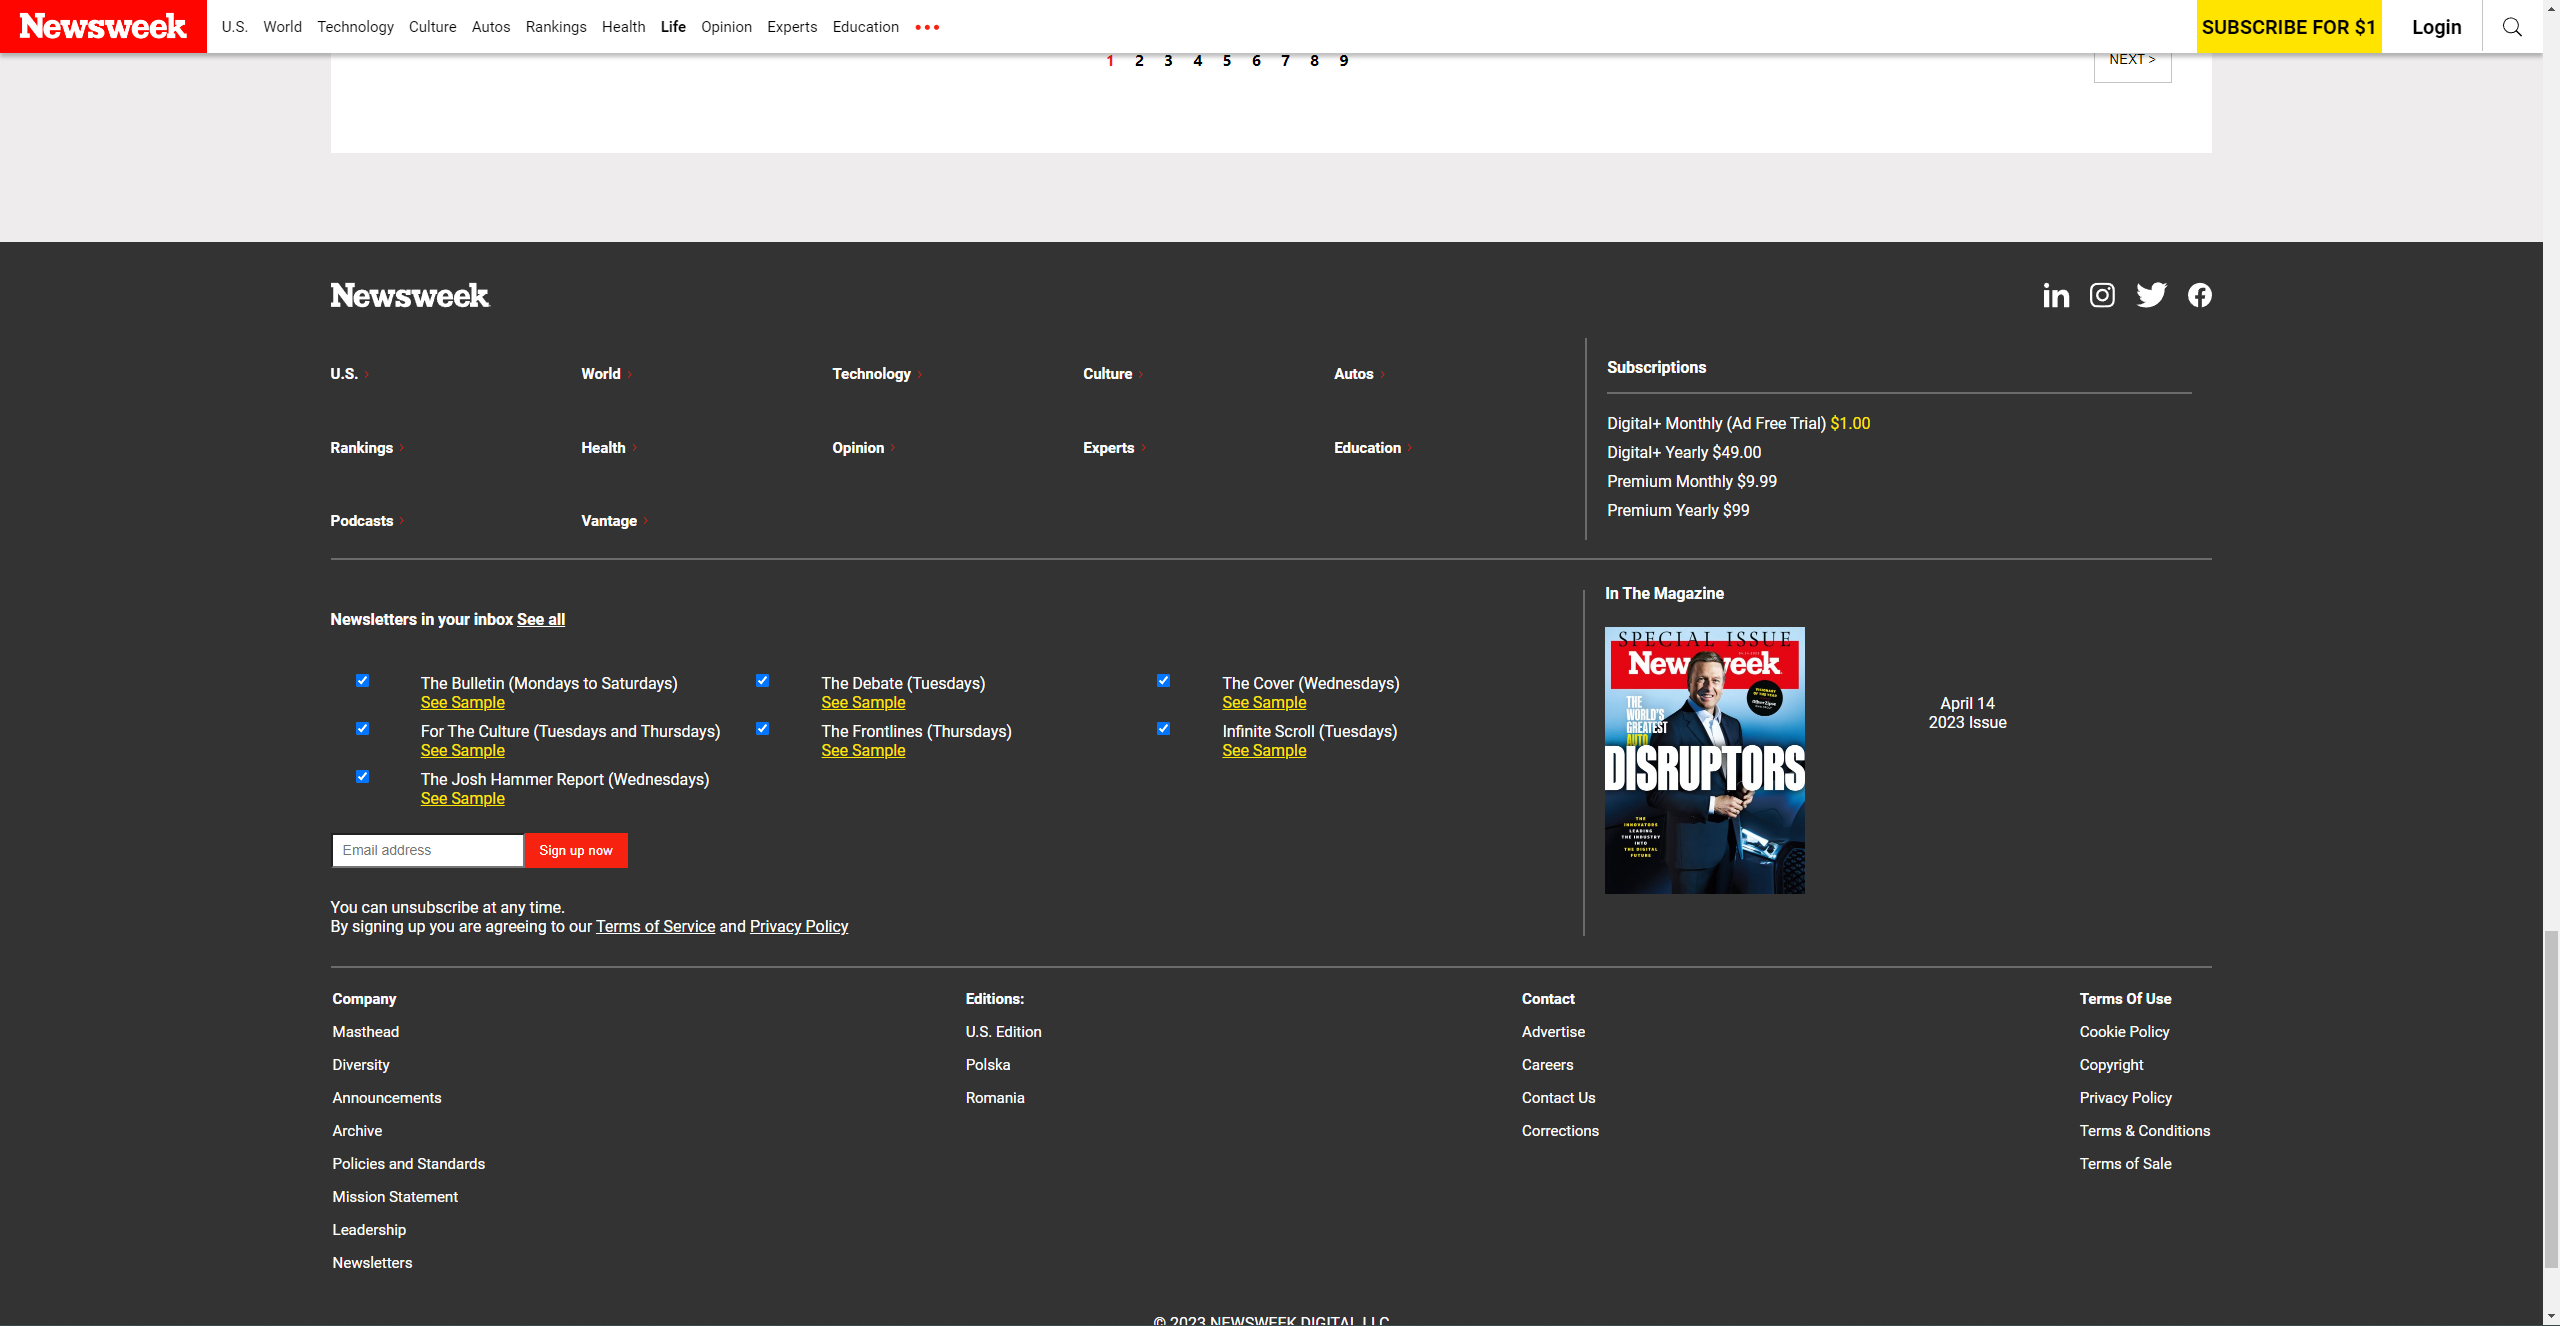Open the See all newsletters link

coord(541,619)
